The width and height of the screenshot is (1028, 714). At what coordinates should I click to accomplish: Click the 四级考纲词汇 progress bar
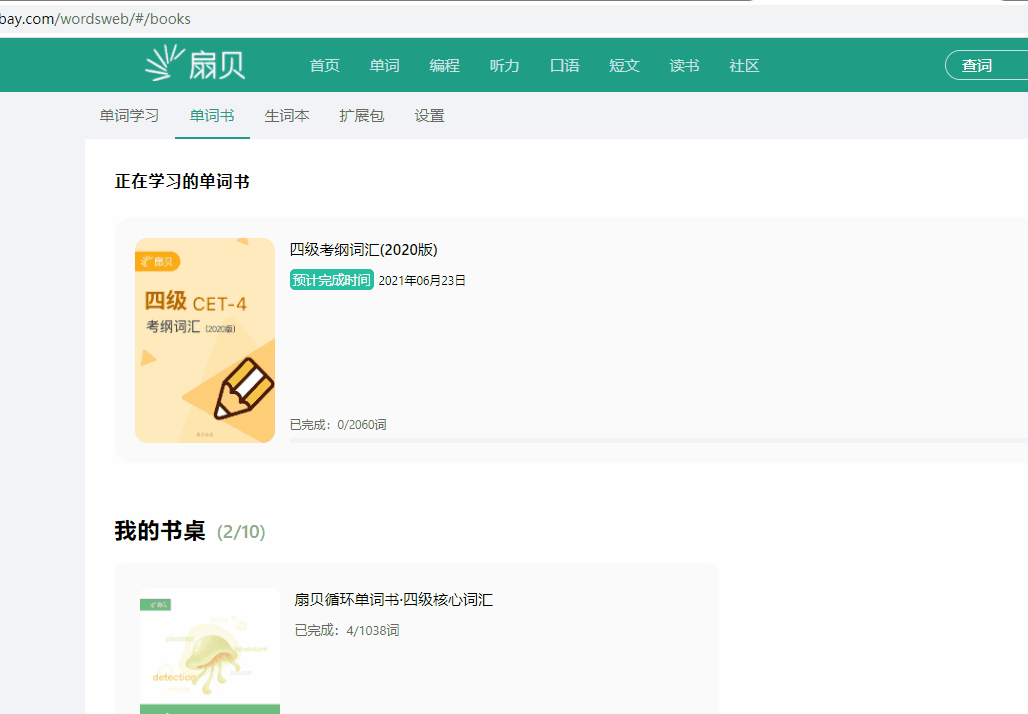(659, 441)
